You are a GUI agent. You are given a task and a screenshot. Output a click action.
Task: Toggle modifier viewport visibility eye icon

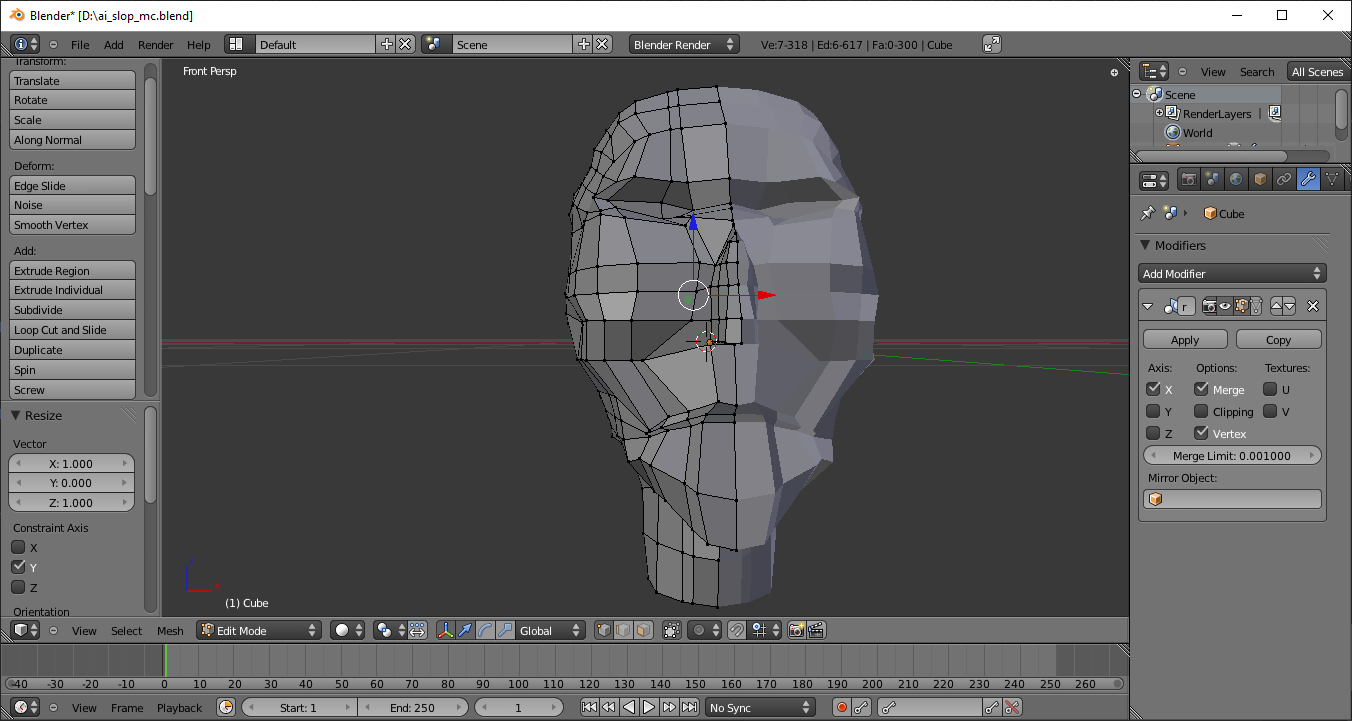1225,306
